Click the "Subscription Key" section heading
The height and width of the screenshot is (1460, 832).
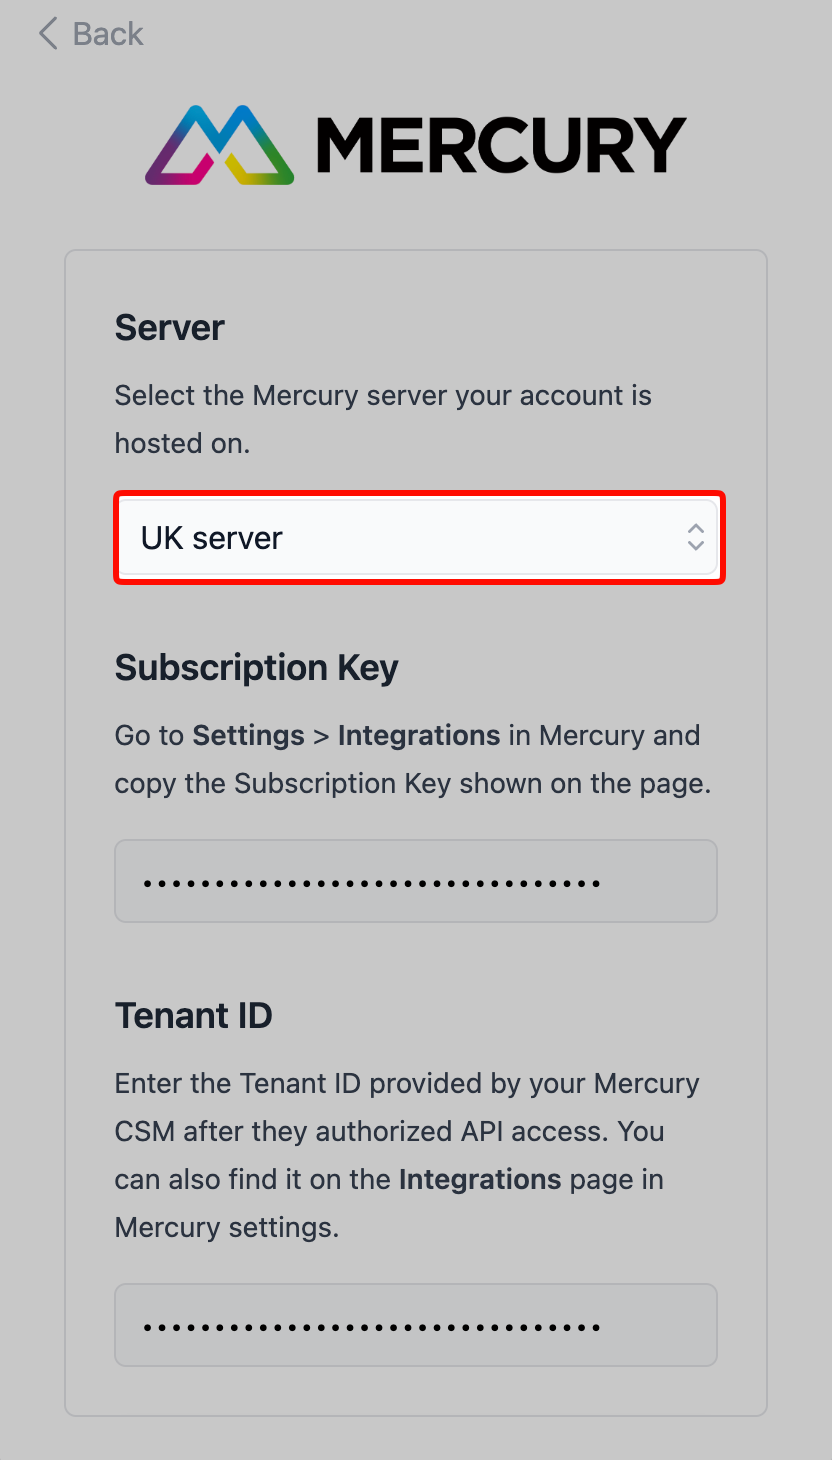[257, 667]
